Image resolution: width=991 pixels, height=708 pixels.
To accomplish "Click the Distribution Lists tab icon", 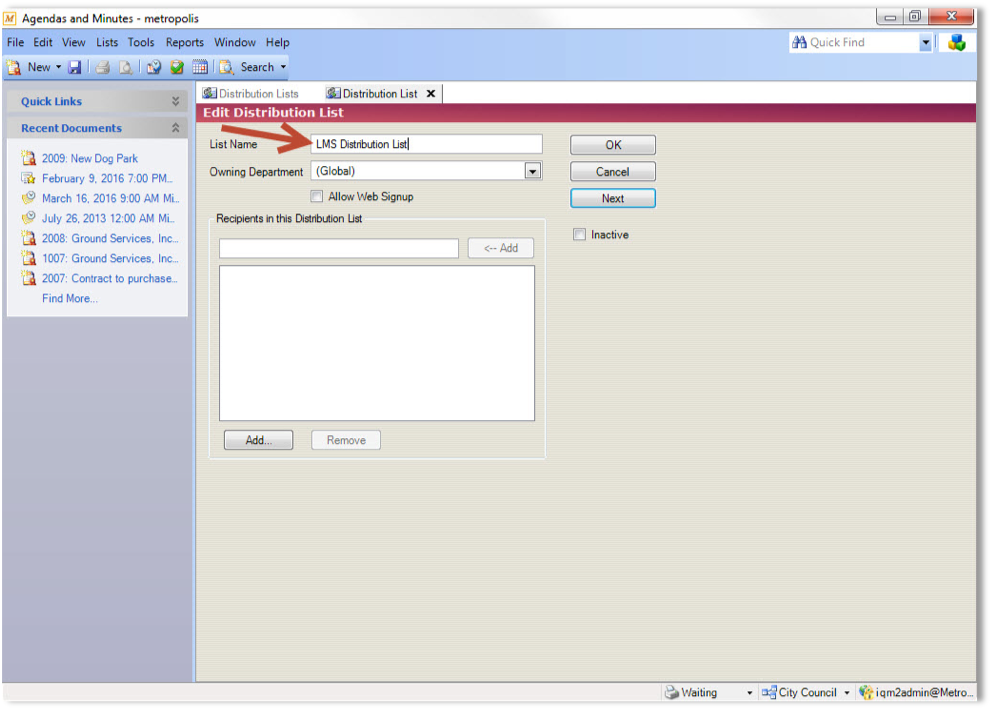I will (209, 94).
